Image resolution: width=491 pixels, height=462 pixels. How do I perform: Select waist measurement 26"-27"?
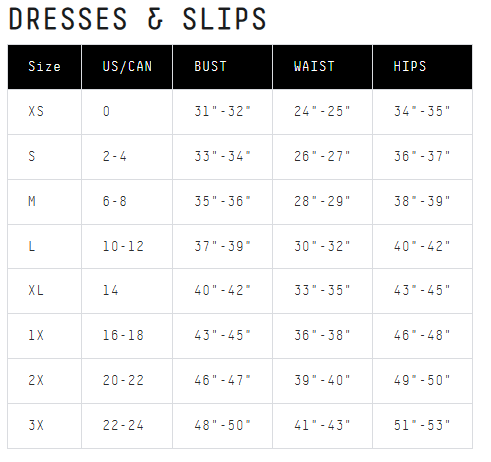322,156
